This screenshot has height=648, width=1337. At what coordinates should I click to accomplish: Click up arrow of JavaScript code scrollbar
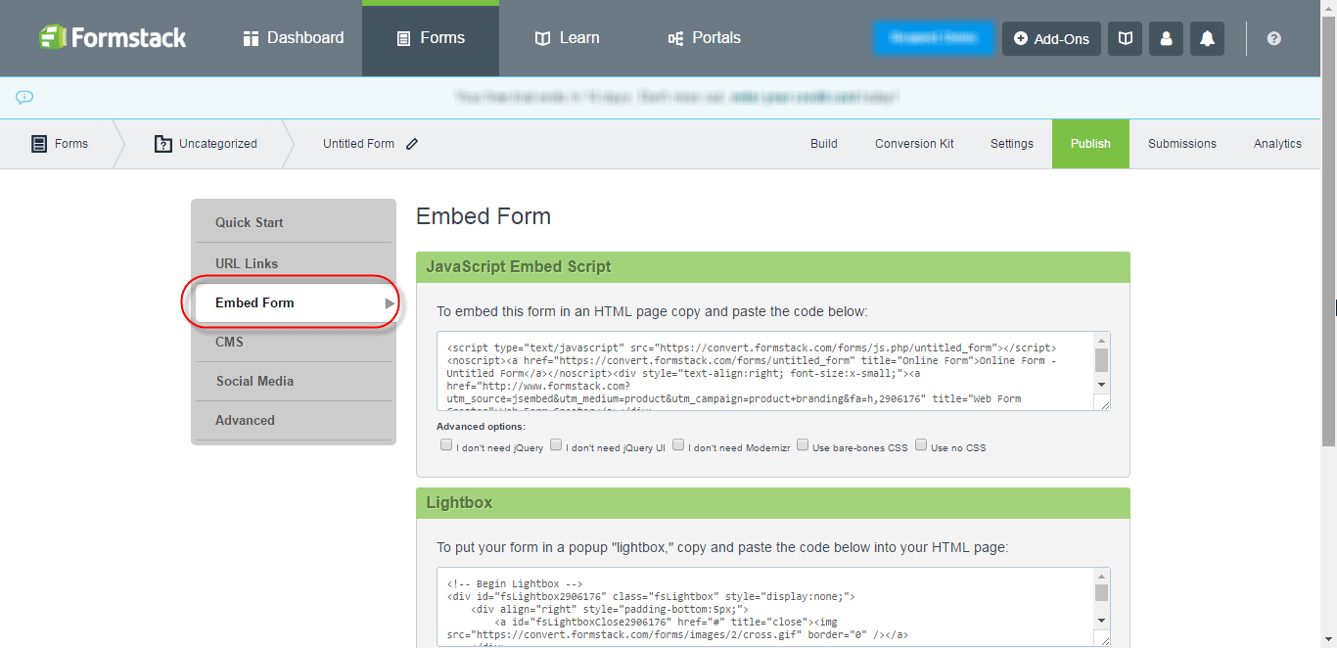(x=1101, y=340)
